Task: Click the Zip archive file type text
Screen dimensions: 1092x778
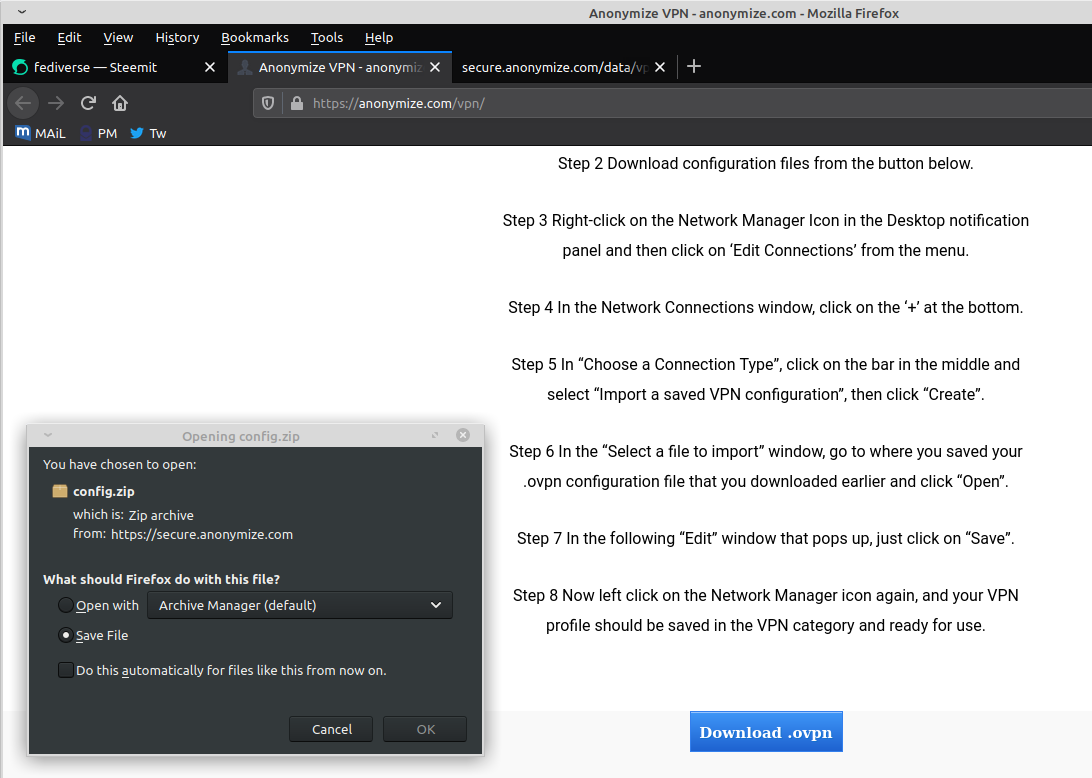Action: (x=161, y=515)
